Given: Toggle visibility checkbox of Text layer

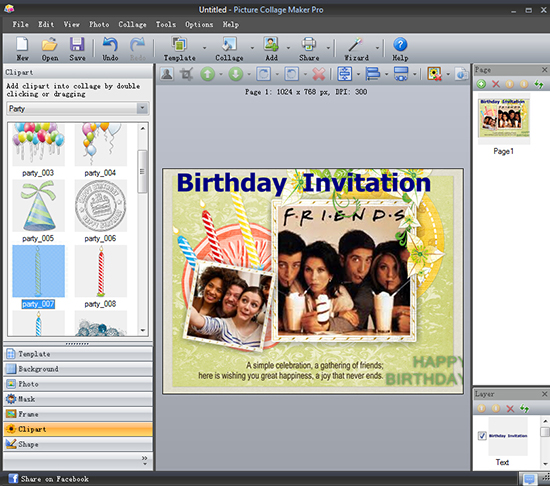Looking at the screenshot, I should coord(482,436).
